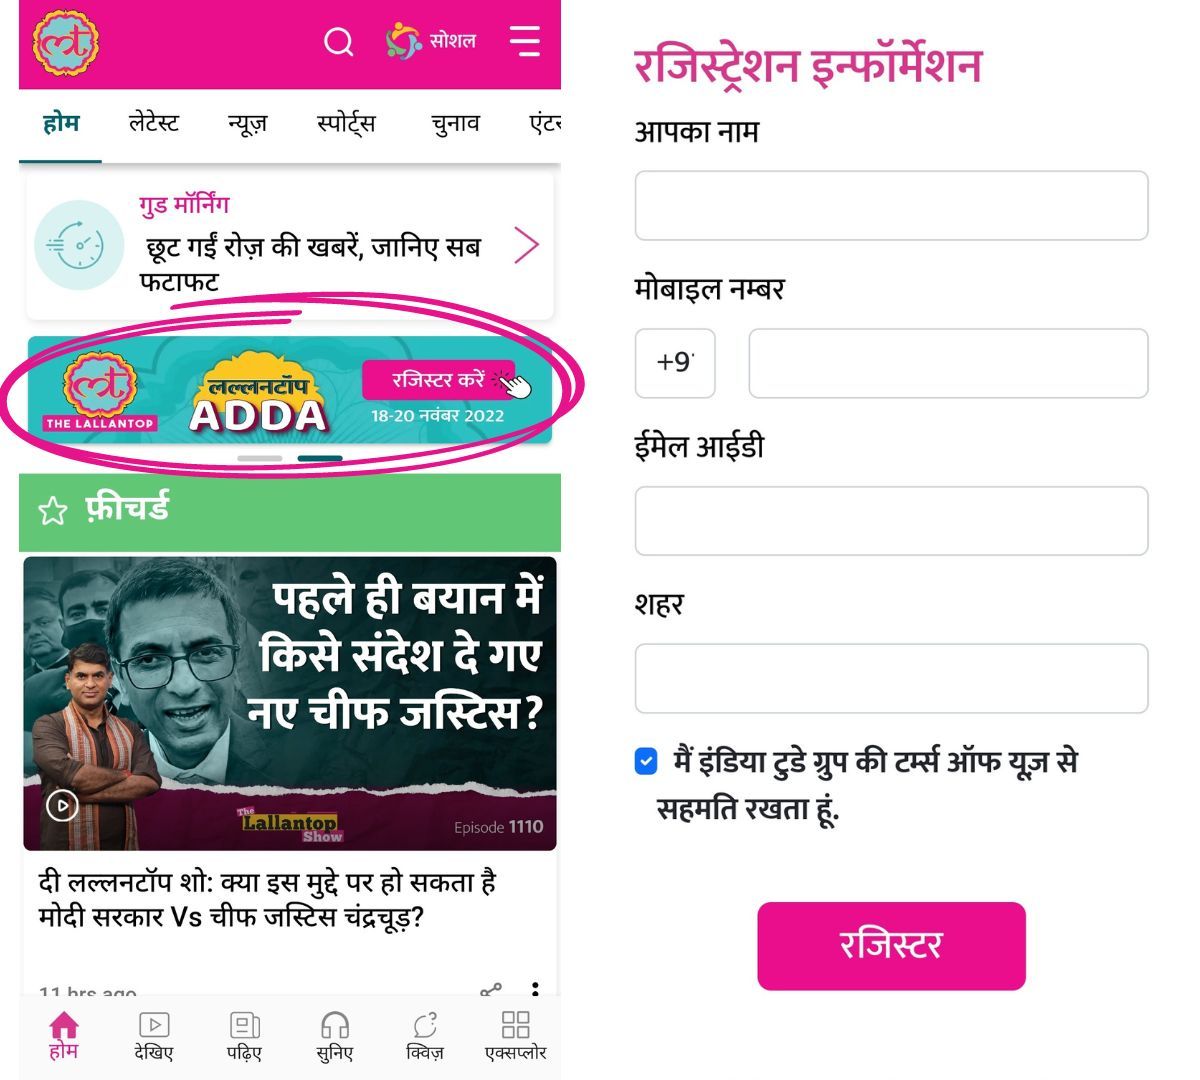
Task: Open three-dot options menu on the article
Action: pyautogui.click(x=536, y=989)
